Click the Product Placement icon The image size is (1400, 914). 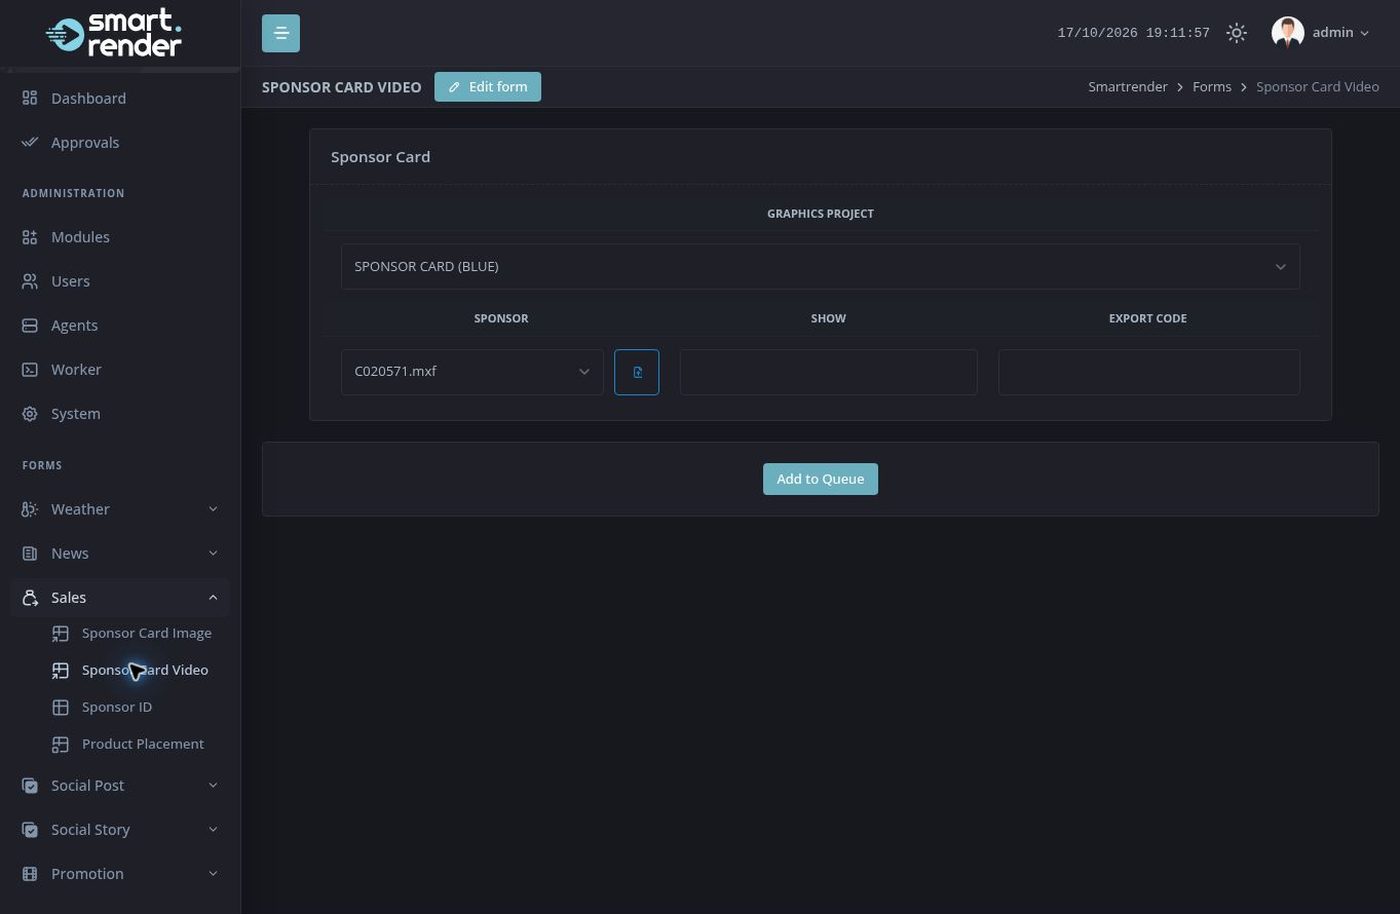click(60, 744)
